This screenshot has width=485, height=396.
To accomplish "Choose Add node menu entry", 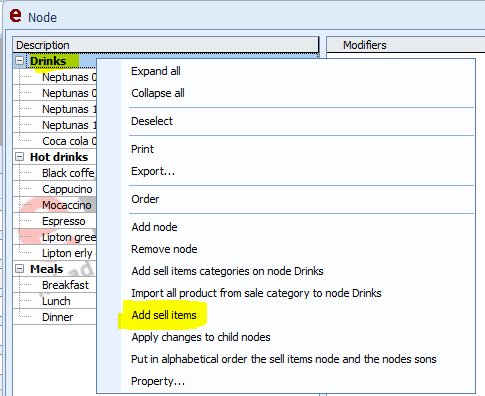I will [154, 227].
